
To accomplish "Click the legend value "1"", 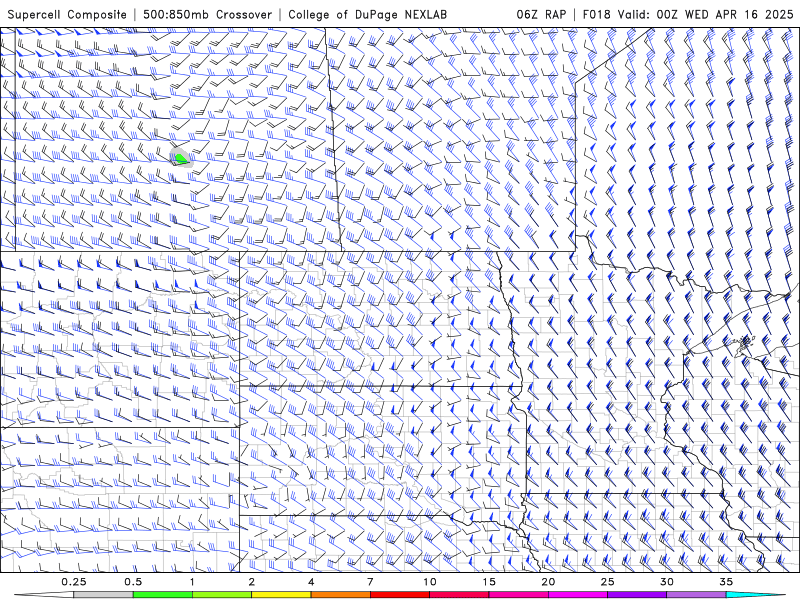I will pos(192,582).
